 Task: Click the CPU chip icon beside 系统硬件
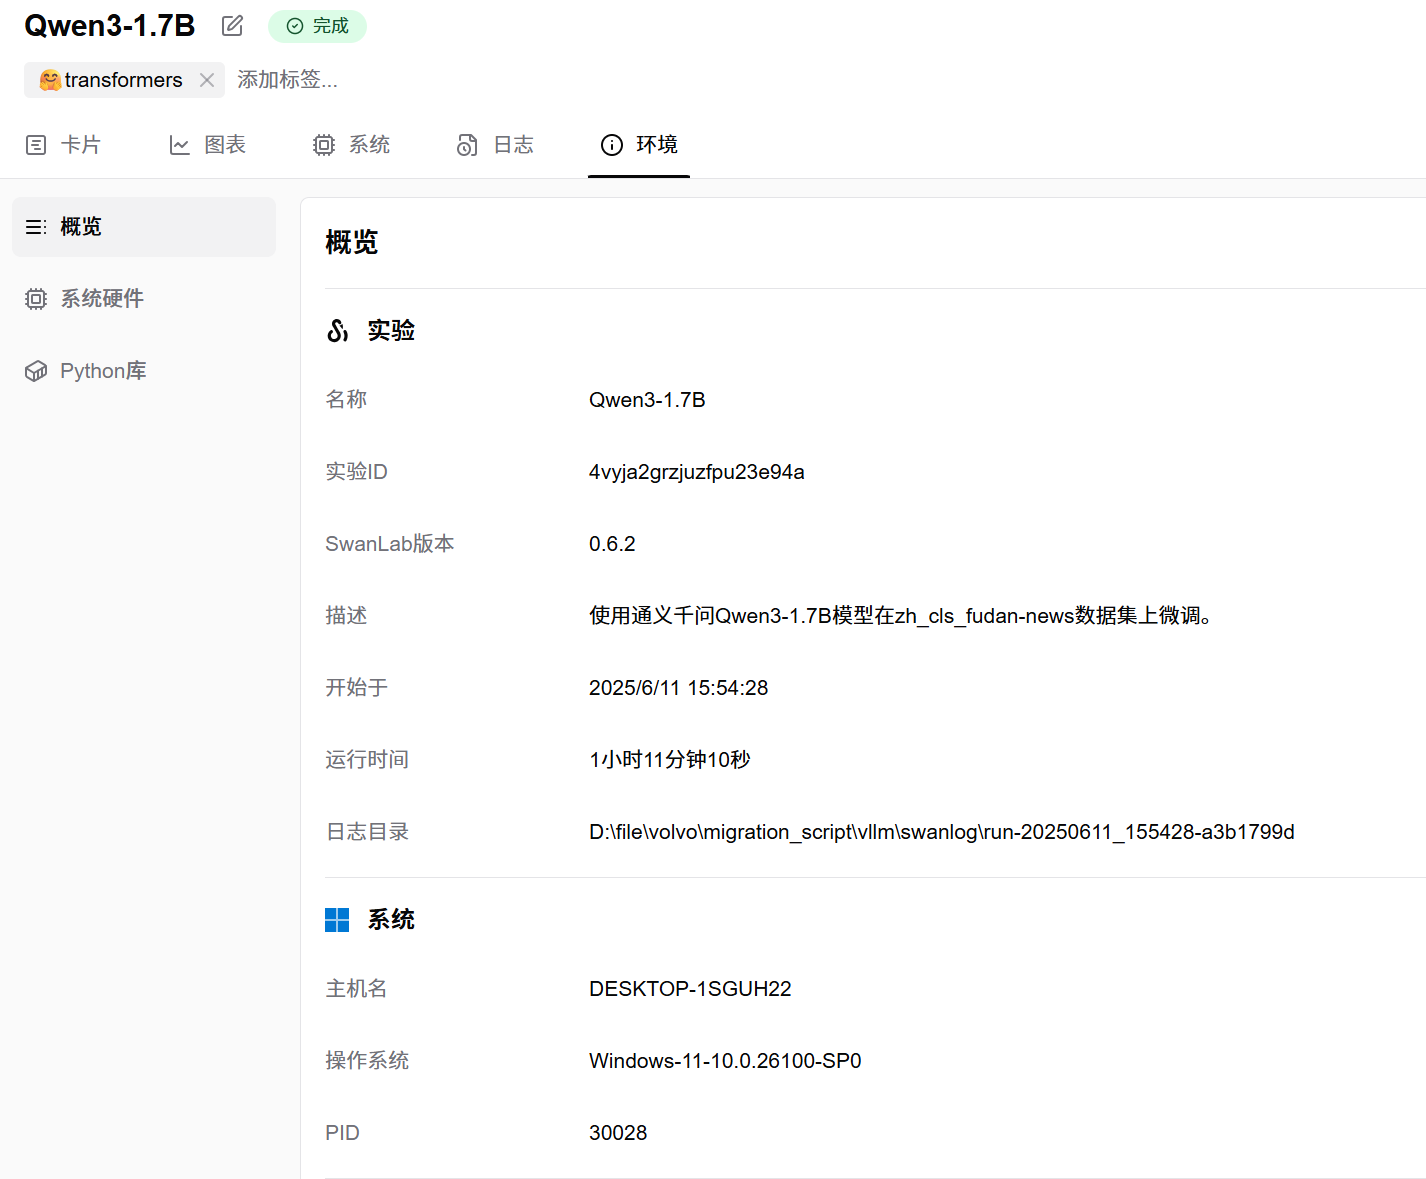tap(36, 299)
